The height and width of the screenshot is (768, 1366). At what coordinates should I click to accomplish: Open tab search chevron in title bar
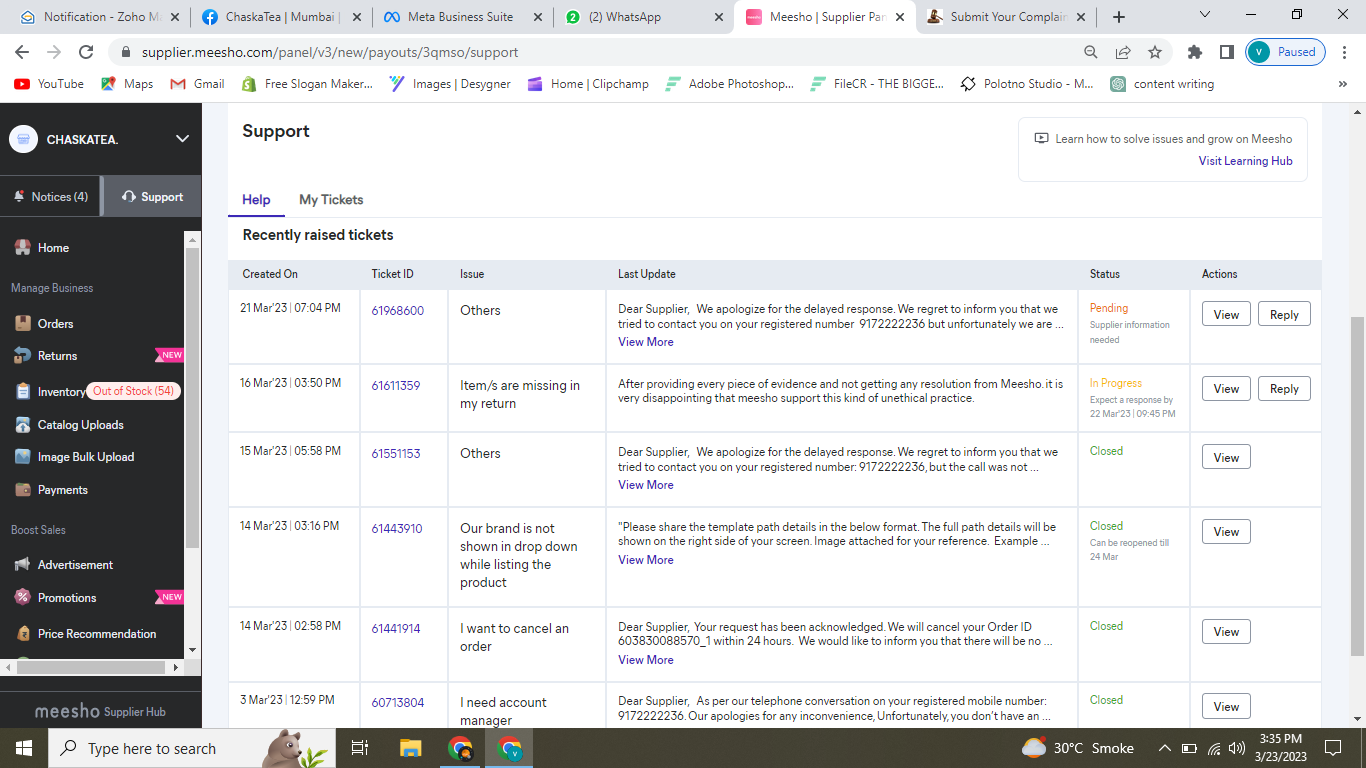1205,15
